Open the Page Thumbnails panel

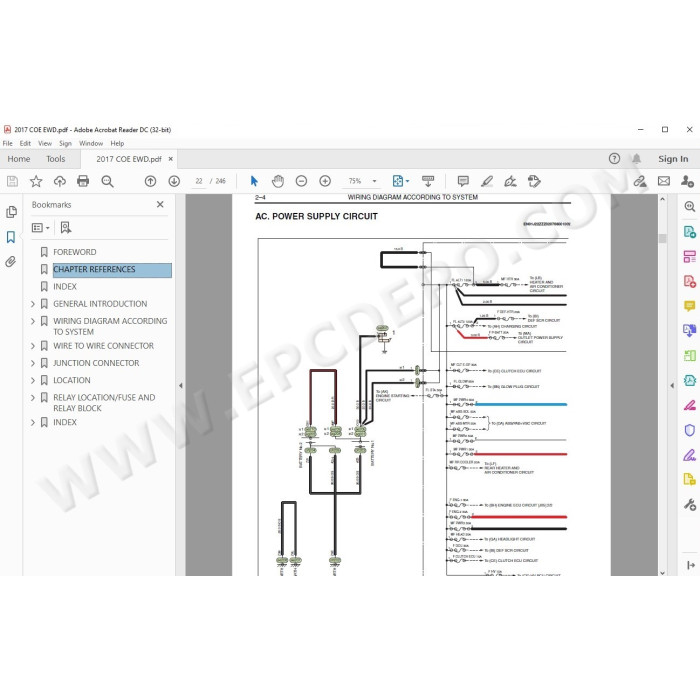tap(11, 212)
